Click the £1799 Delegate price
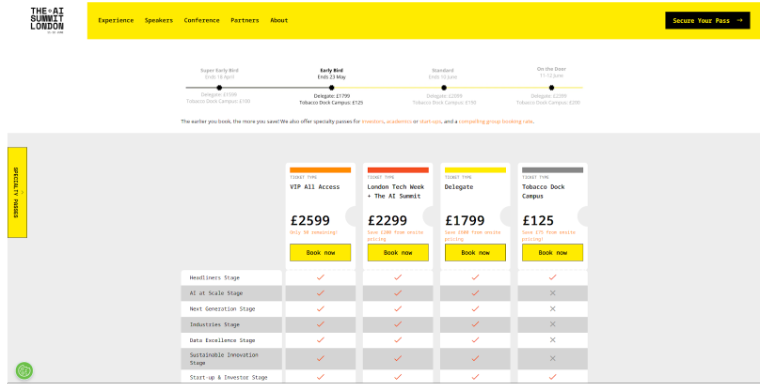This screenshot has height=386, width=764. tap(465, 221)
